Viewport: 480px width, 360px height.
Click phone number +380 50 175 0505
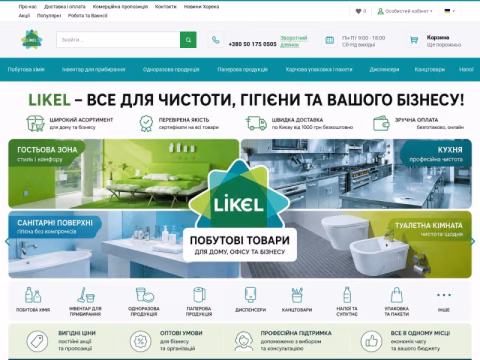coord(252,44)
